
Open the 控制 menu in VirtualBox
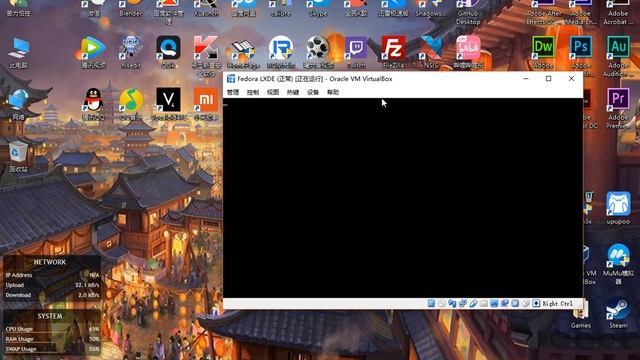point(253,92)
